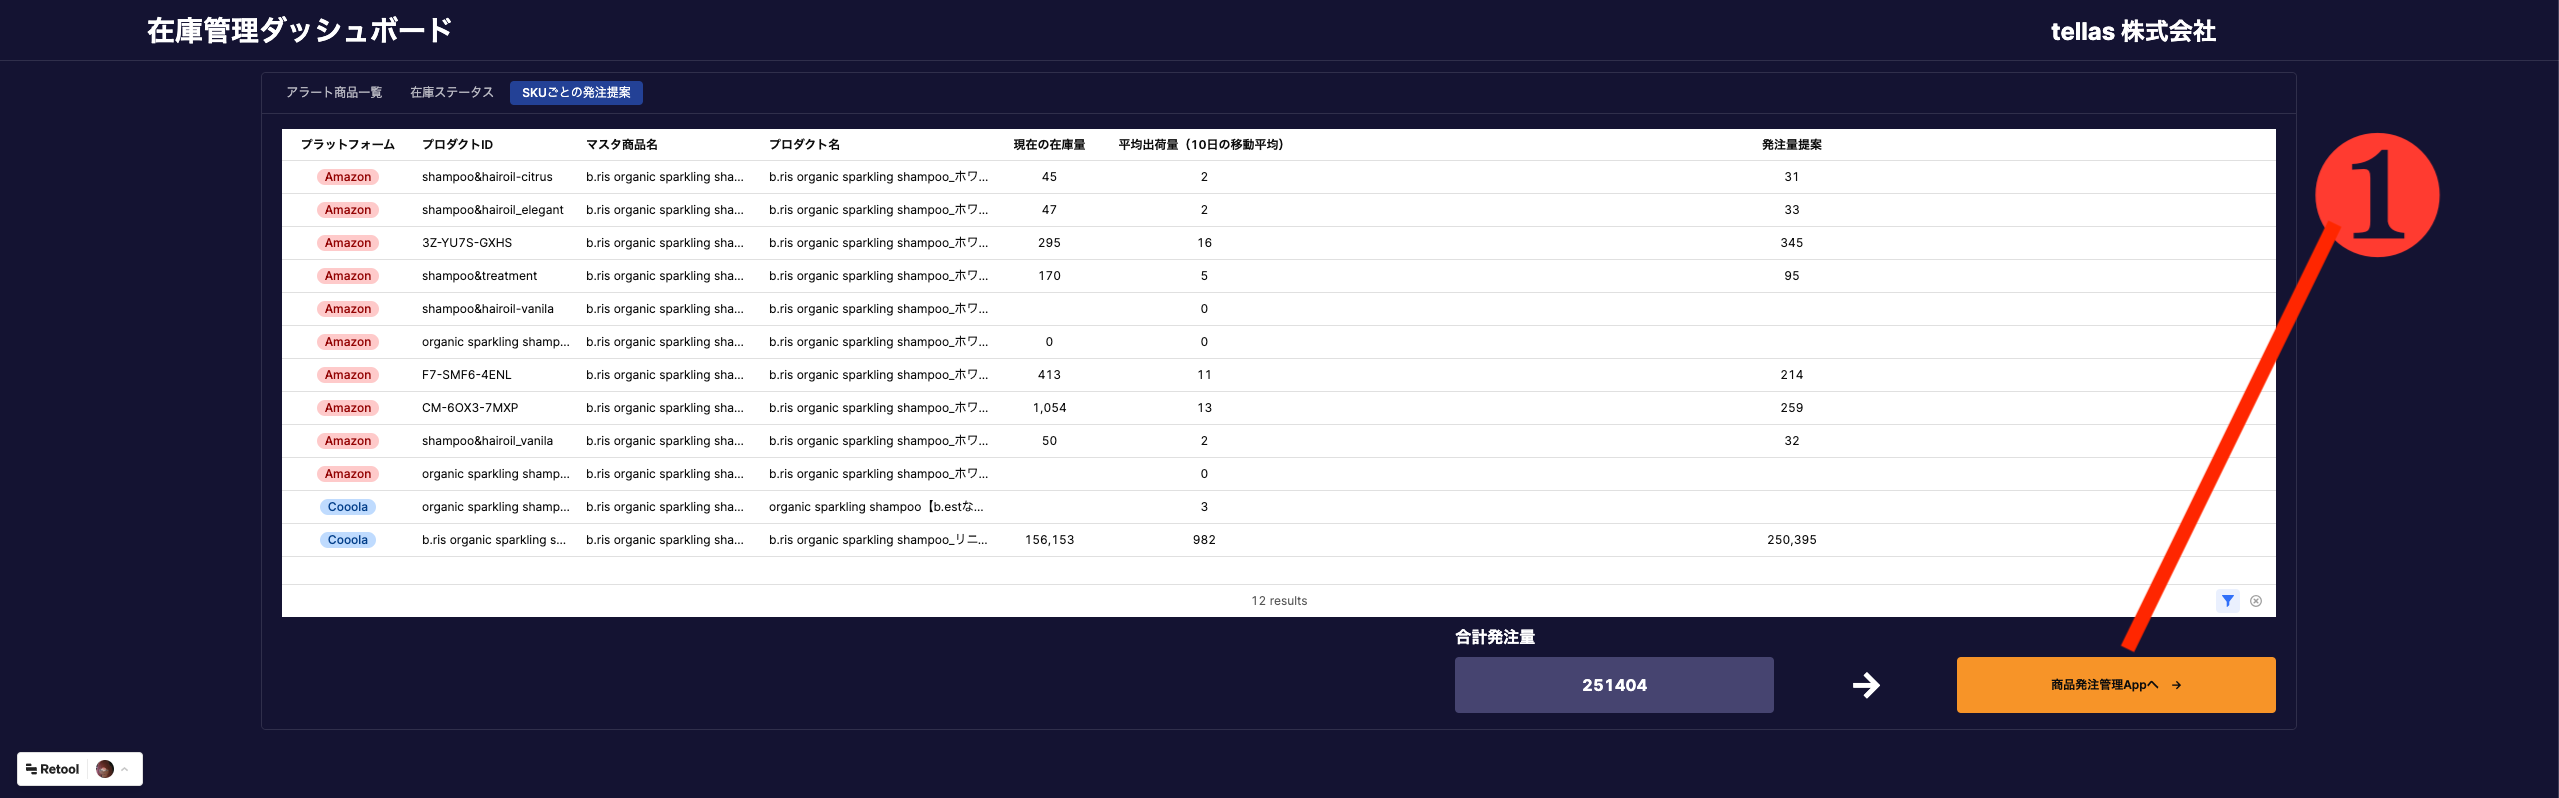
Task: Click the Cooola tag in the organic sparkling shampoo【b.est row
Action: point(348,507)
